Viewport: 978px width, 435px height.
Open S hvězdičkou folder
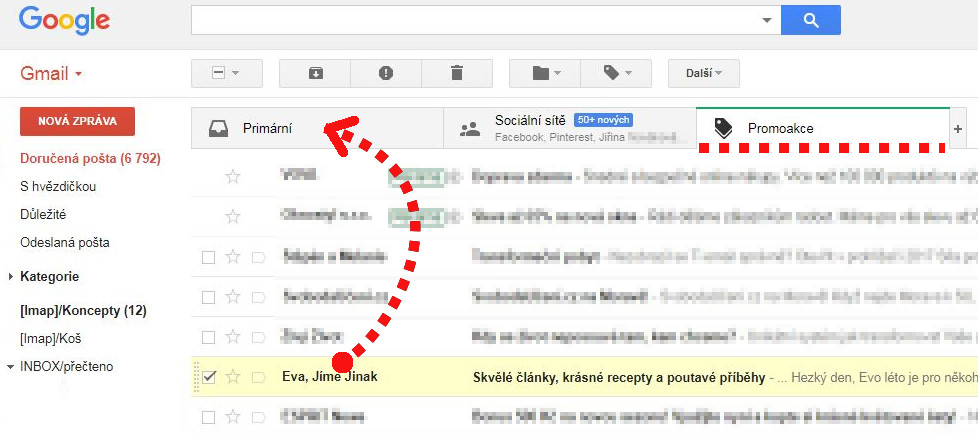[58, 187]
